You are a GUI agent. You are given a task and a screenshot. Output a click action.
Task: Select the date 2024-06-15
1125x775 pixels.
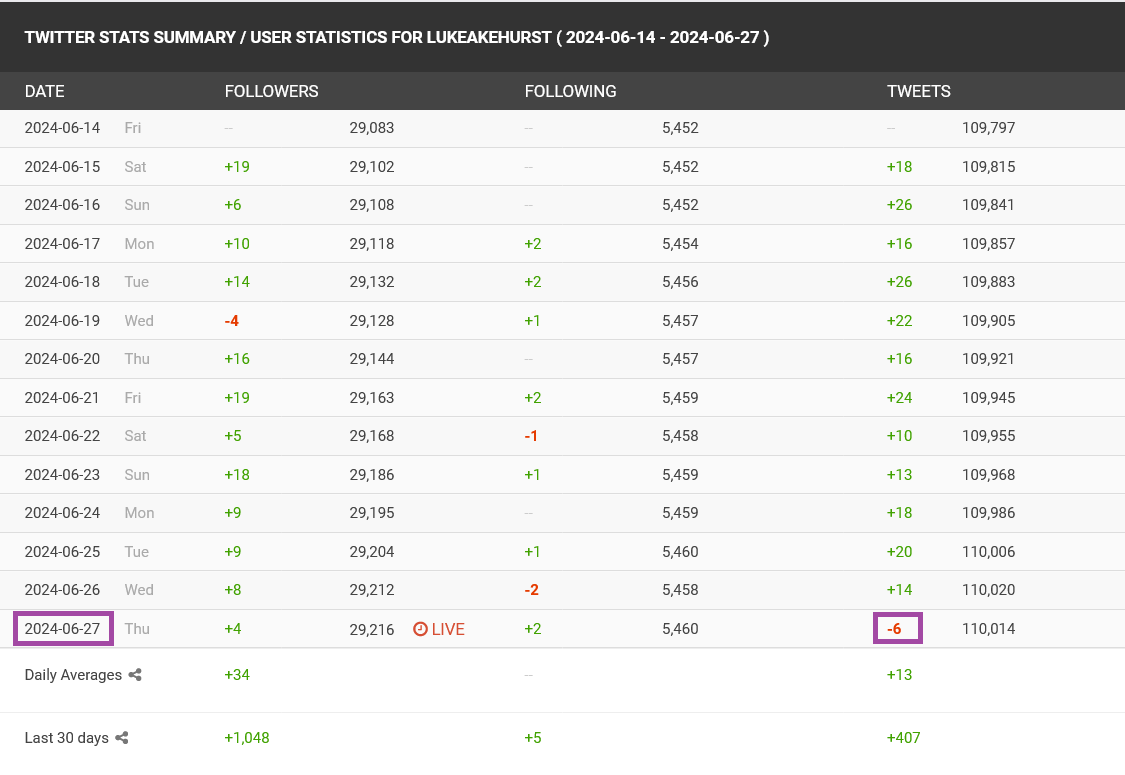(62, 166)
